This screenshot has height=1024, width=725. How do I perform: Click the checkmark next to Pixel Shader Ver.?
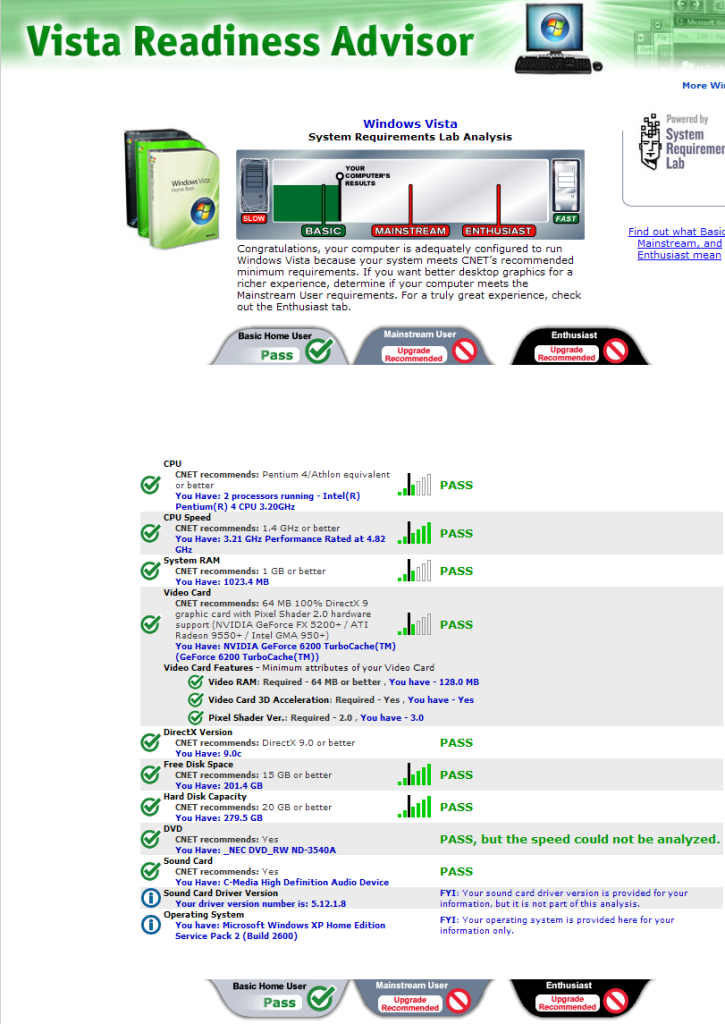[x=195, y=717]
